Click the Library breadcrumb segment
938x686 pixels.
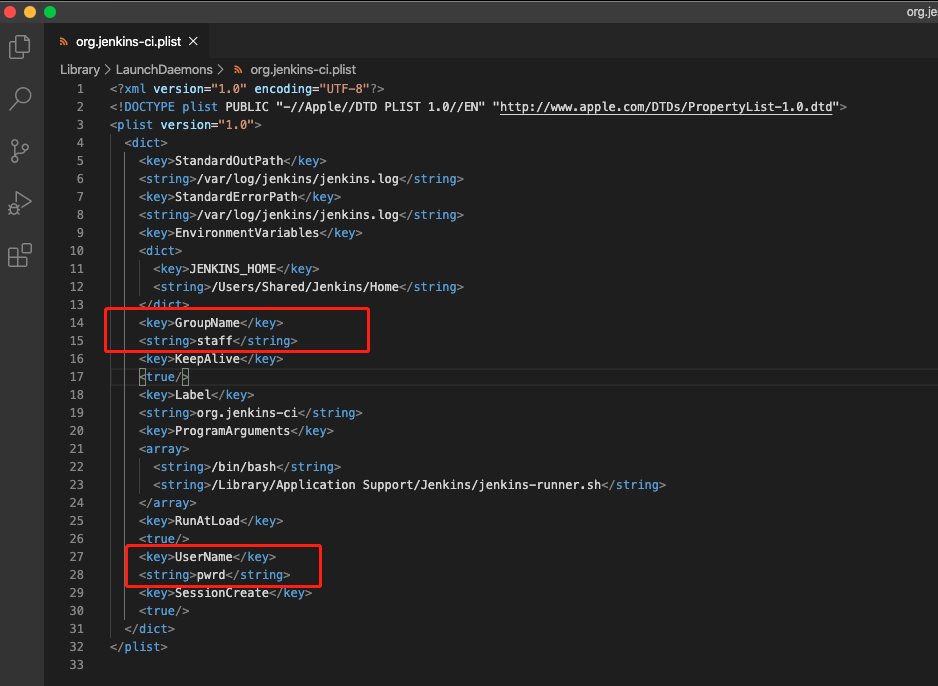80,70
